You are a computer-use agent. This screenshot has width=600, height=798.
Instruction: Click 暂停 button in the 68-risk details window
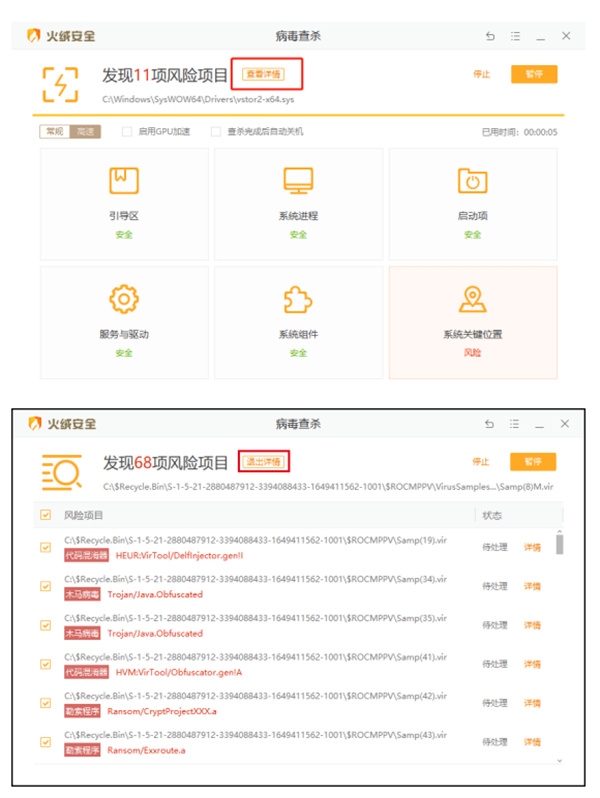[x=533, y=462]
